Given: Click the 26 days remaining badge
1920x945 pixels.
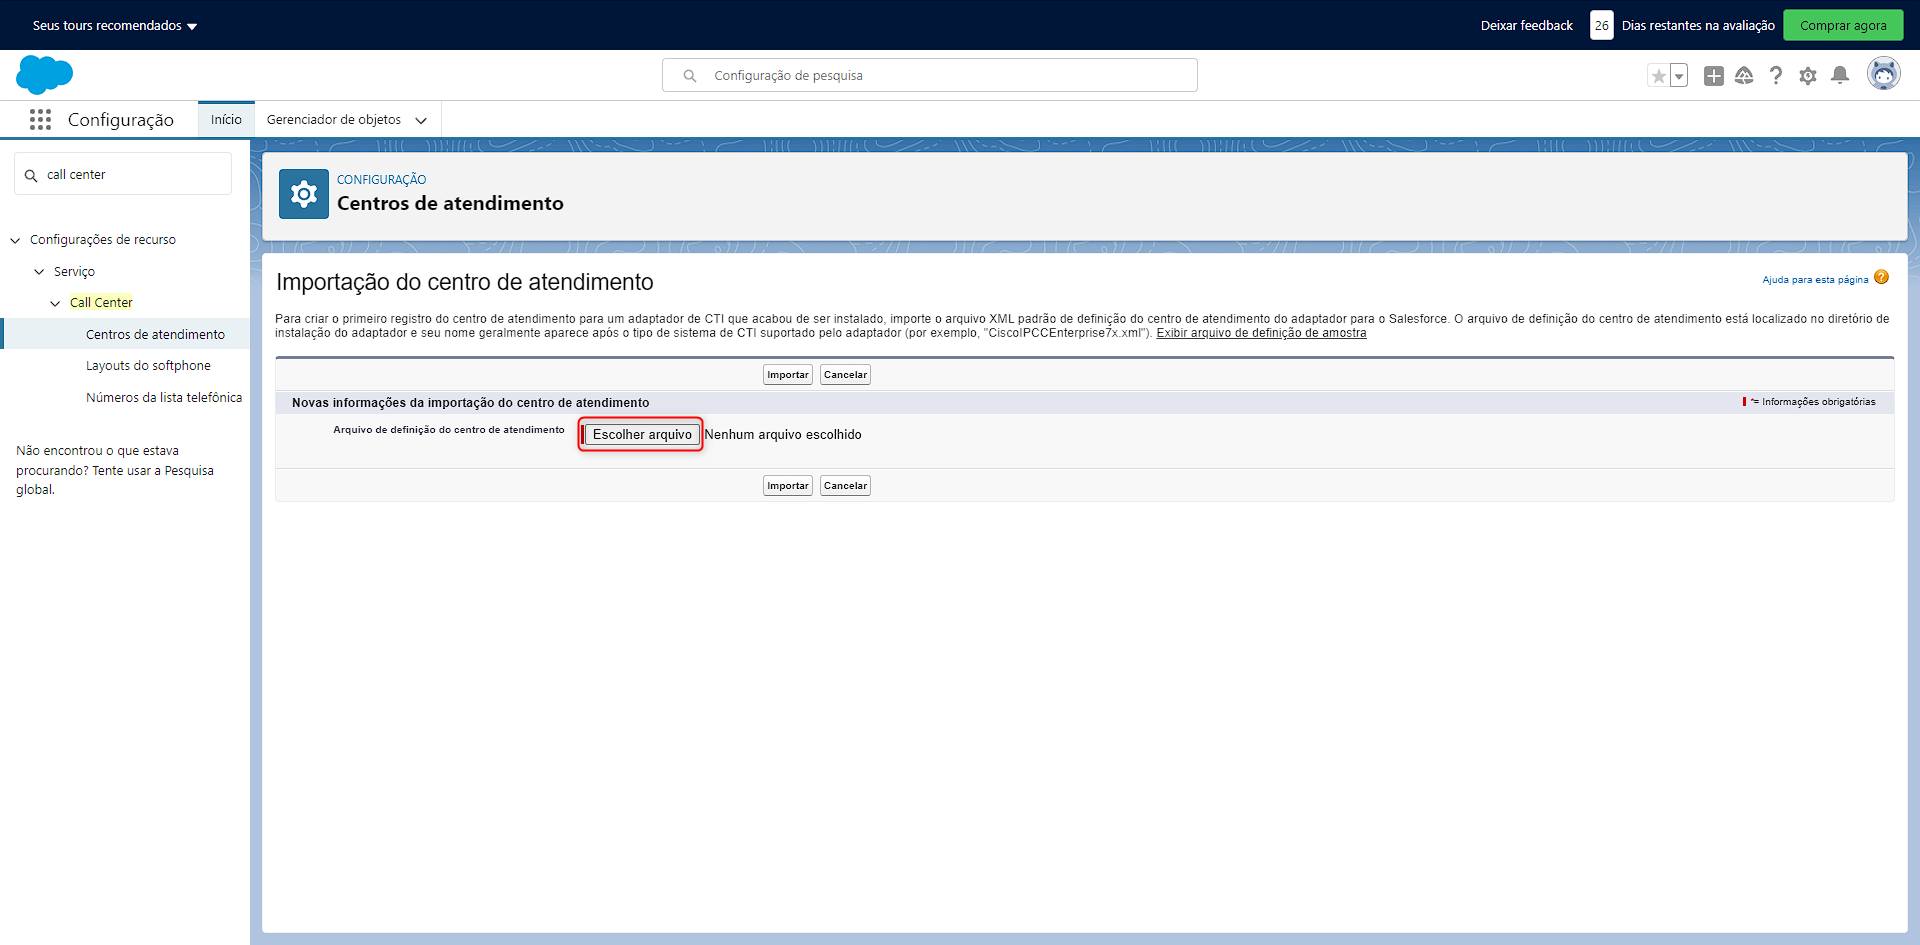Looking at the screenshot, I should click(x=1602, y=26).
